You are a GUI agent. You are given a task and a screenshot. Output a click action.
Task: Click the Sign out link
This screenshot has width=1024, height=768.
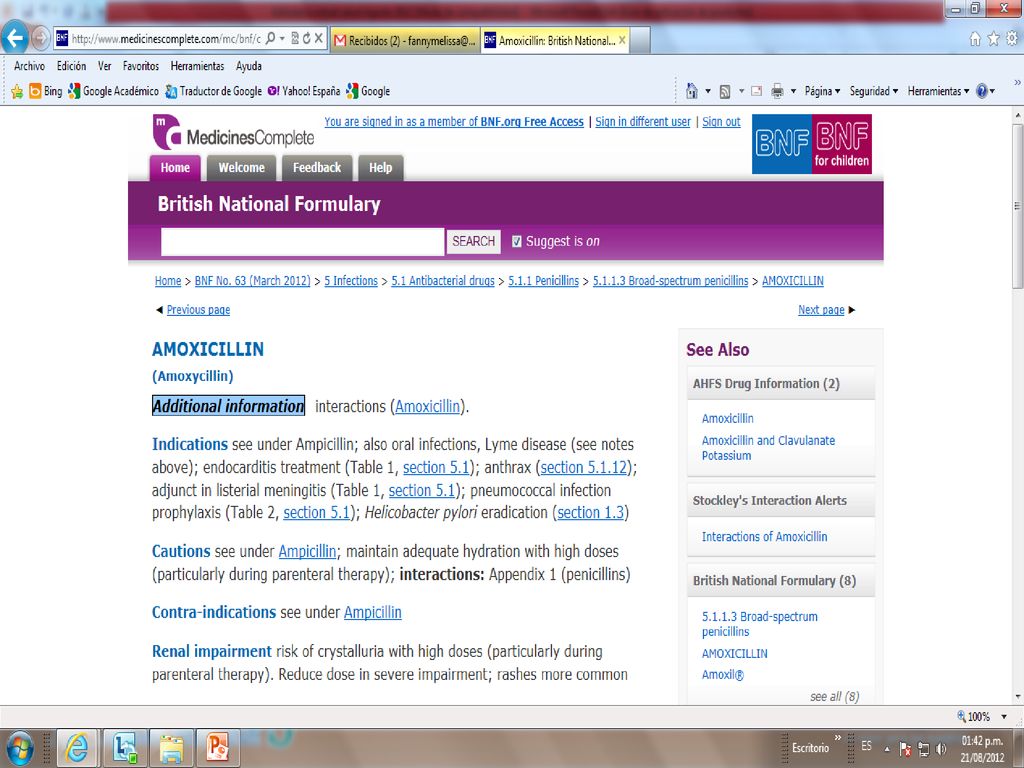point(721,121)
